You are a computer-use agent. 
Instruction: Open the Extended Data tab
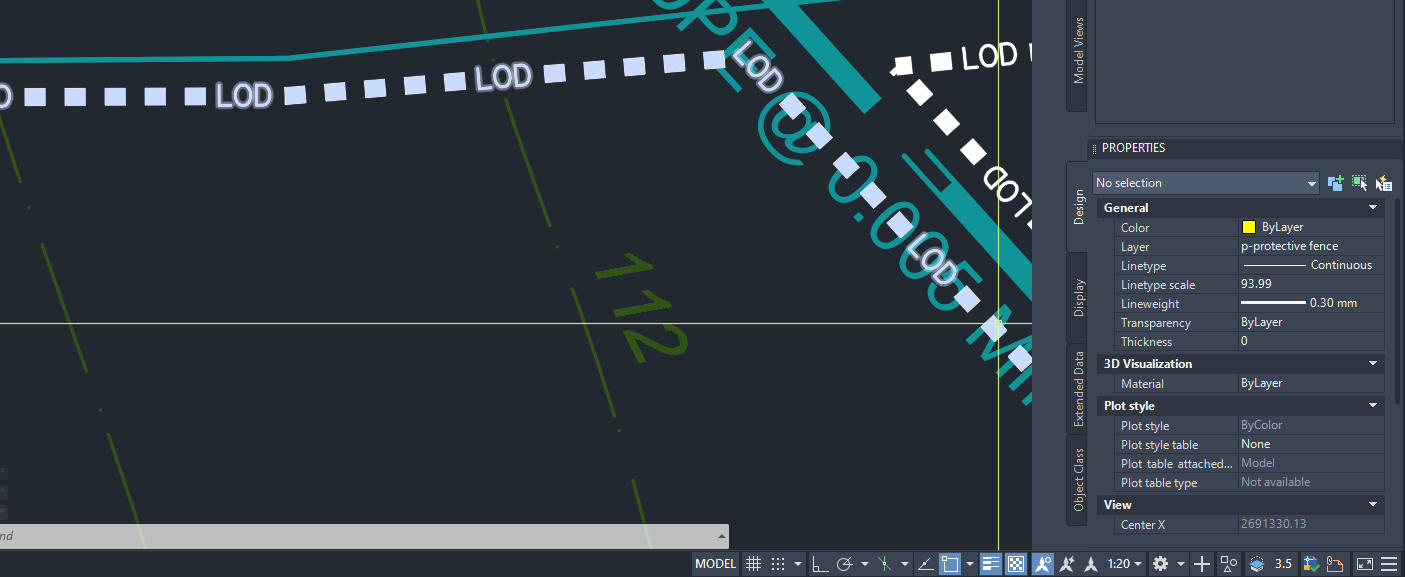point(1079,390)
